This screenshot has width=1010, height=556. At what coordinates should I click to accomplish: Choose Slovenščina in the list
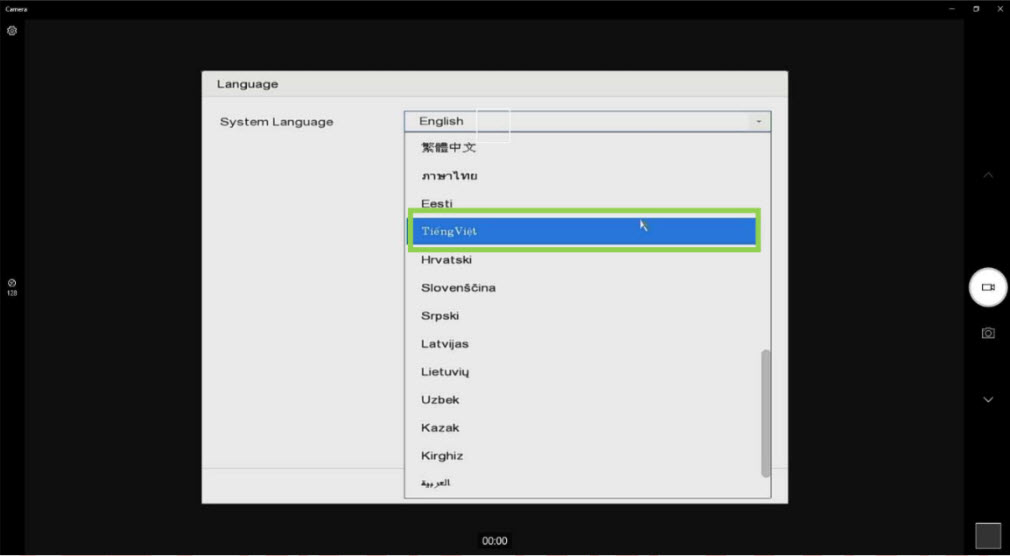point(458,288)
